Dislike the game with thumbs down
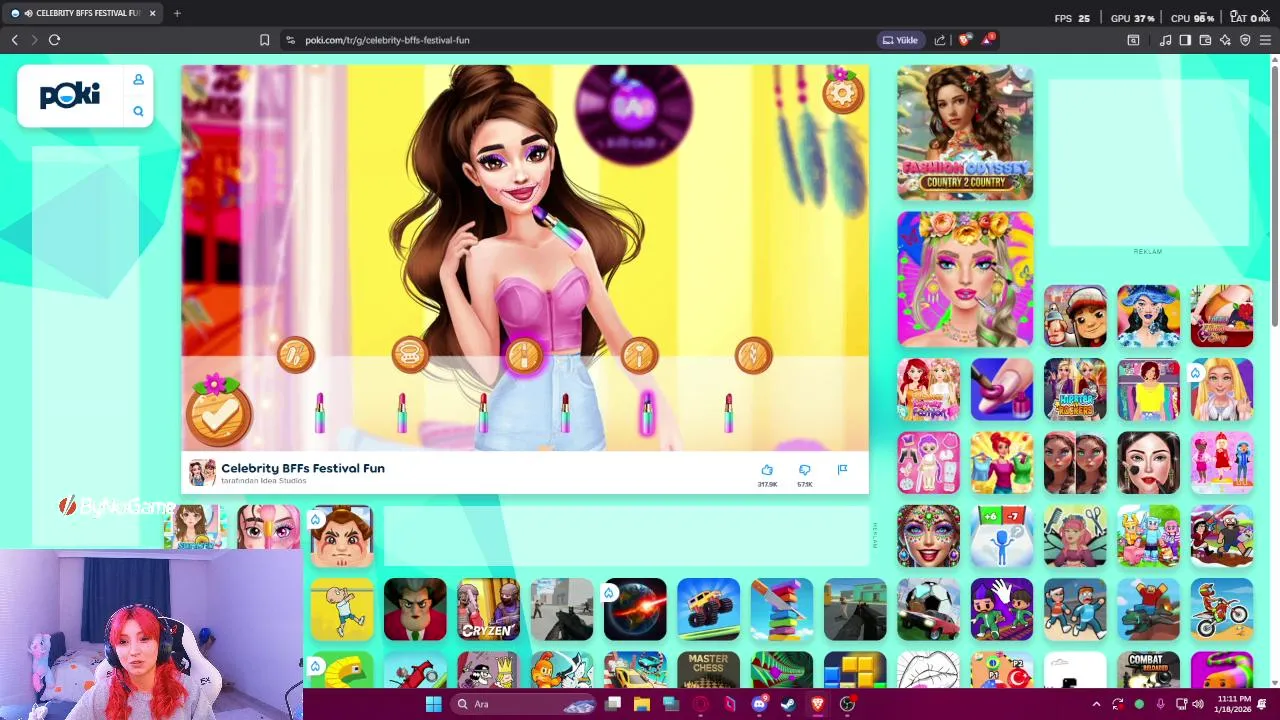This screenshot has height=720, width=1280. [805, 470]
